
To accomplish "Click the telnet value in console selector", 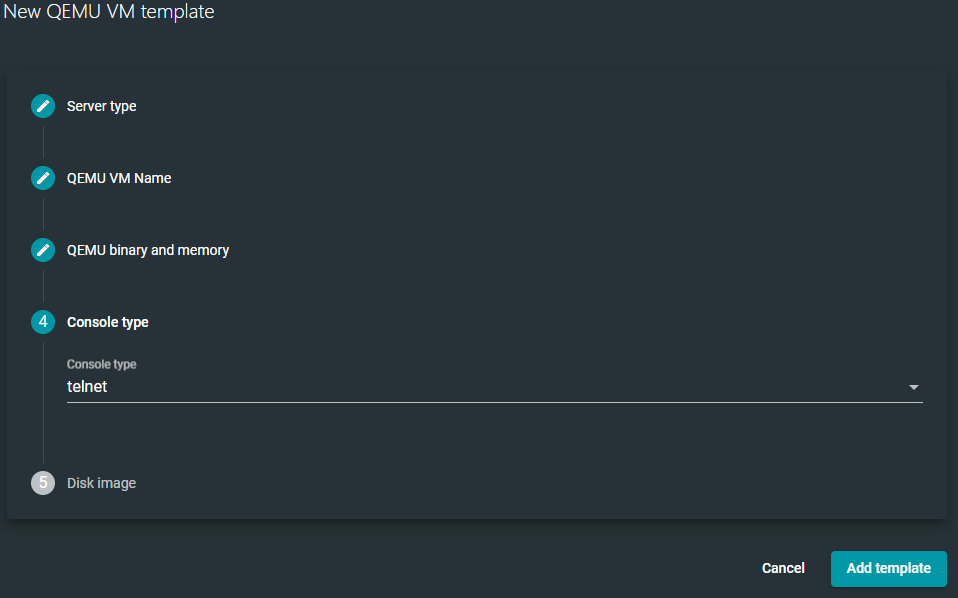I will 87,387.
